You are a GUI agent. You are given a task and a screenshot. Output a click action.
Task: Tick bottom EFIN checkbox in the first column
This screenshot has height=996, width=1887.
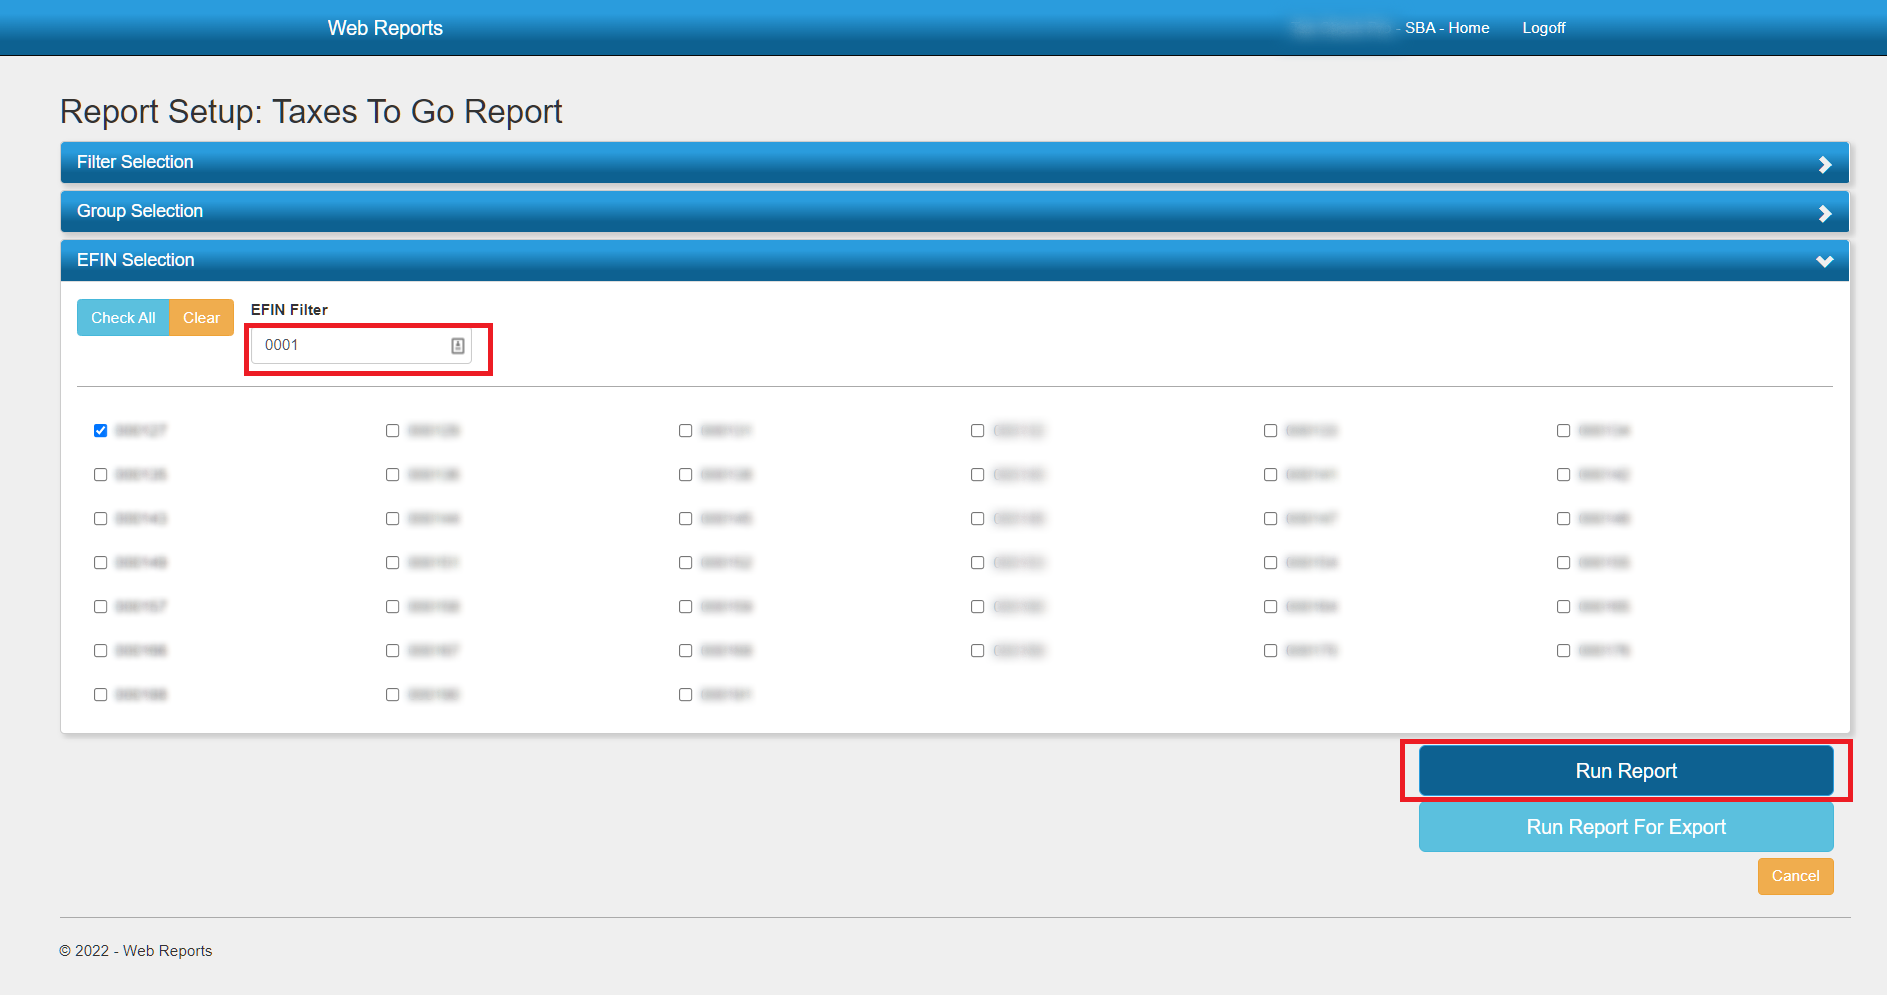point(101,695)
